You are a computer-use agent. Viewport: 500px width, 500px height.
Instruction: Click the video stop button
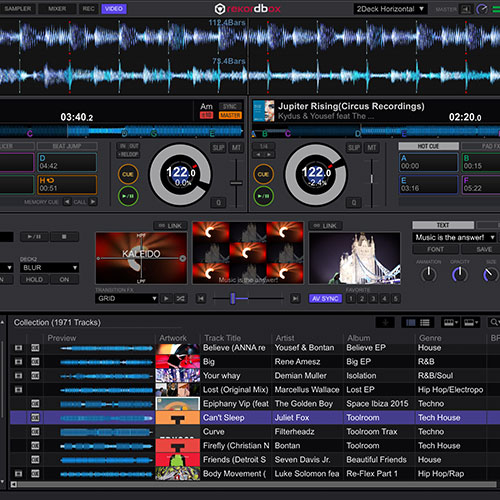64,237
